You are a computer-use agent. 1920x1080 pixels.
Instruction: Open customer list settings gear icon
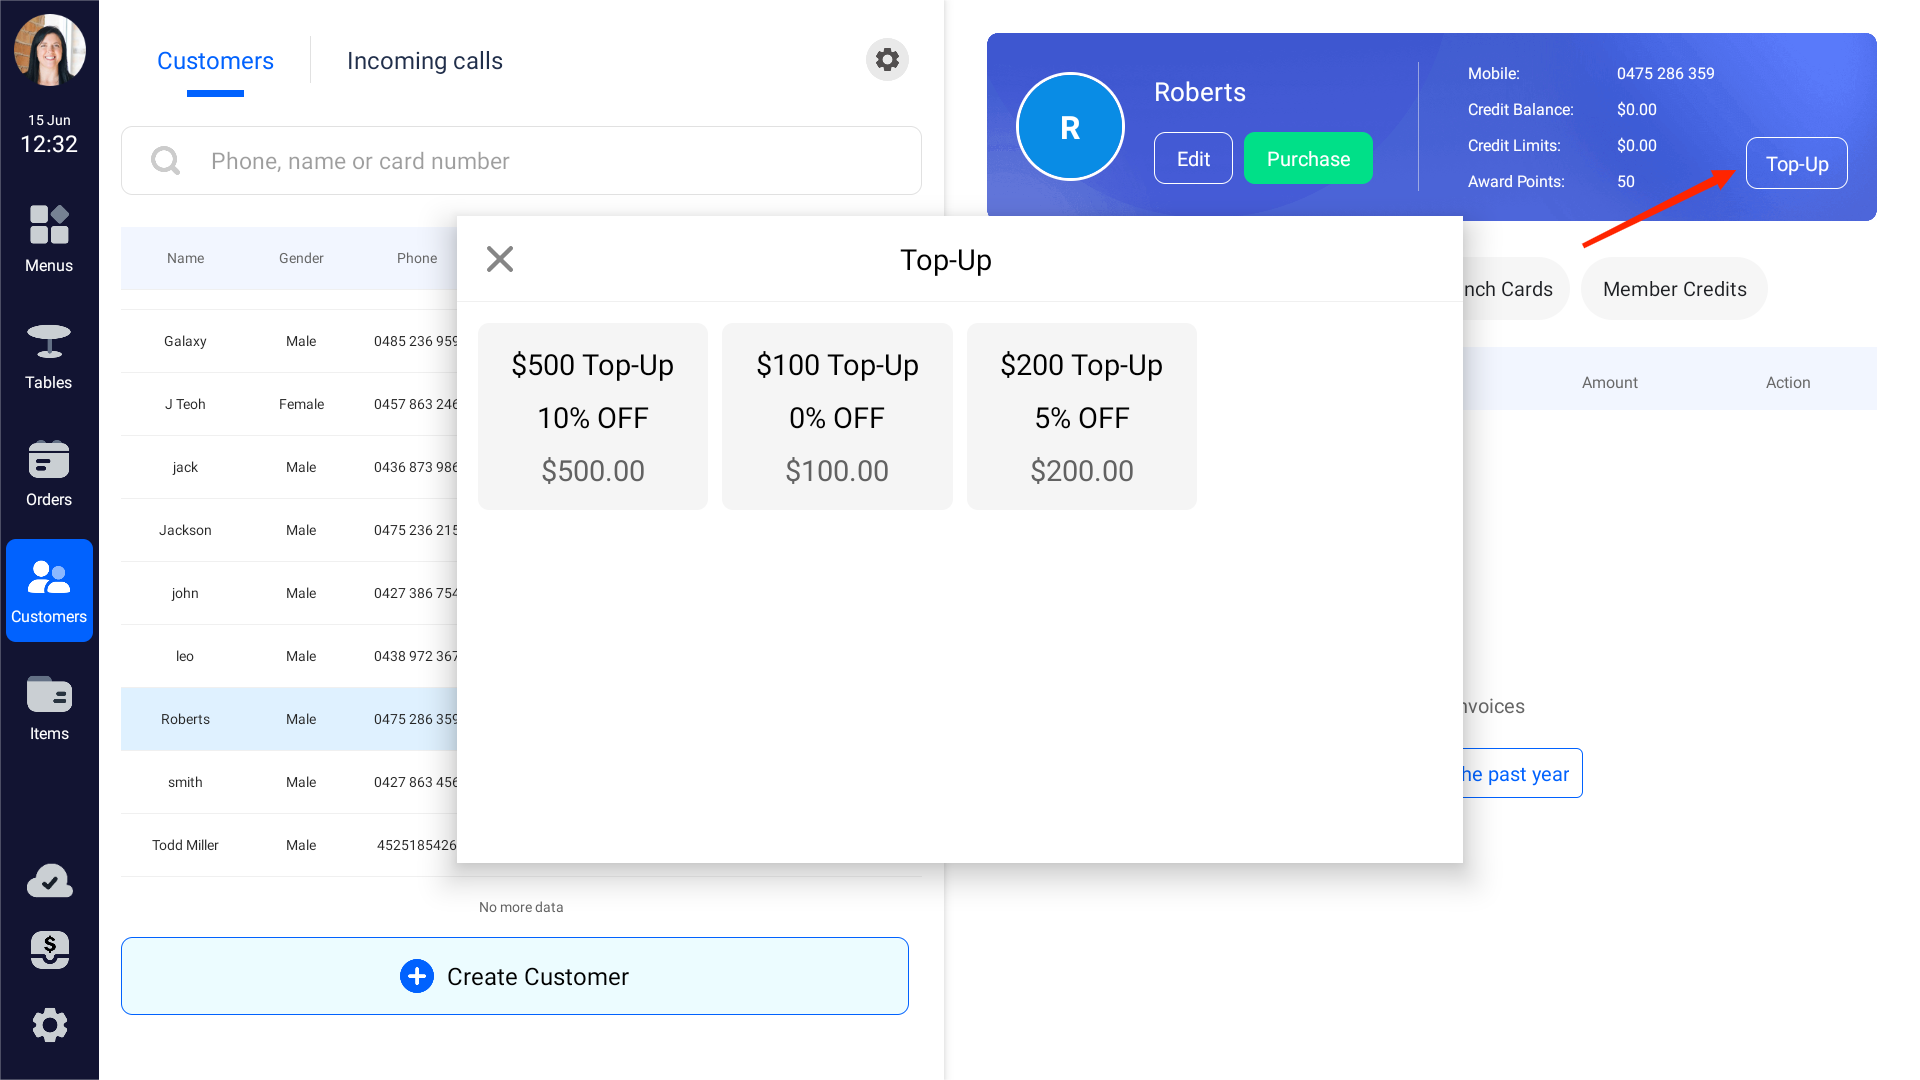pyautogui.click(x=887, y=60)
